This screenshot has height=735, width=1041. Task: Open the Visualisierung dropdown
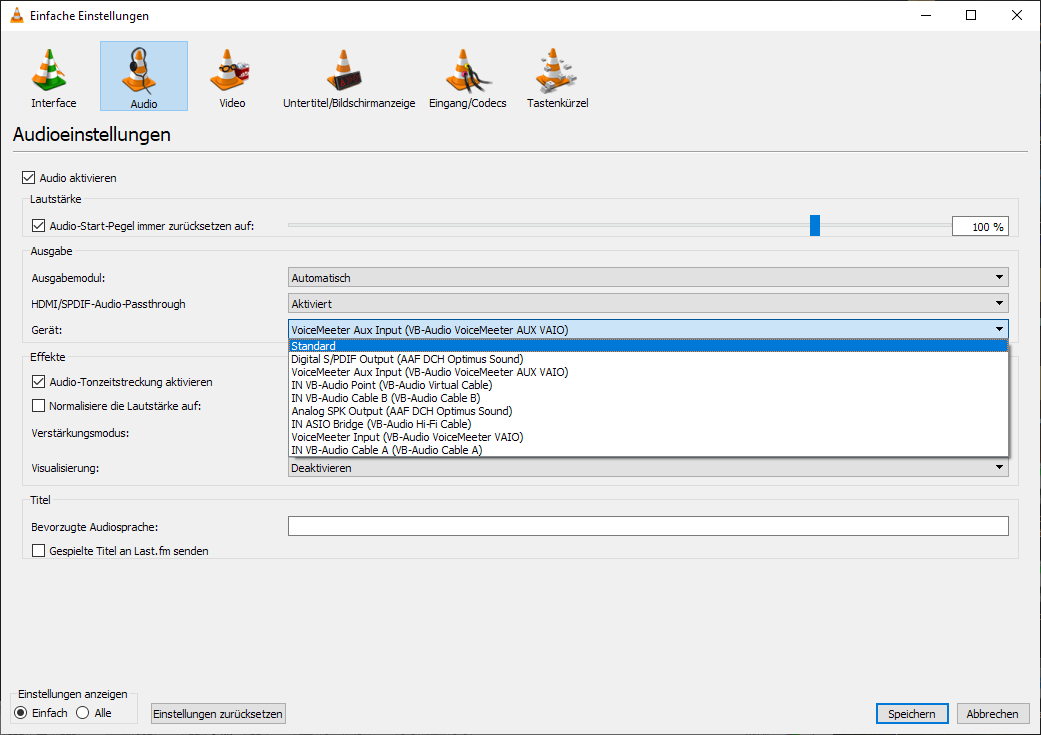coord(648,468)
